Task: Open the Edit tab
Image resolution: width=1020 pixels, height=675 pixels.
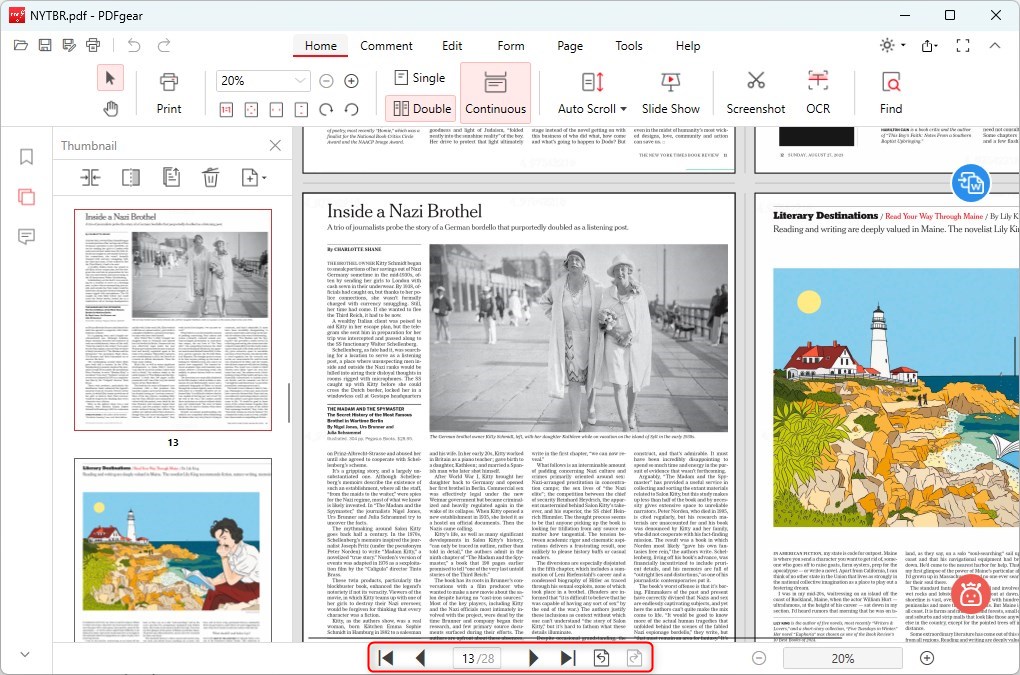Action: [452, 46]
